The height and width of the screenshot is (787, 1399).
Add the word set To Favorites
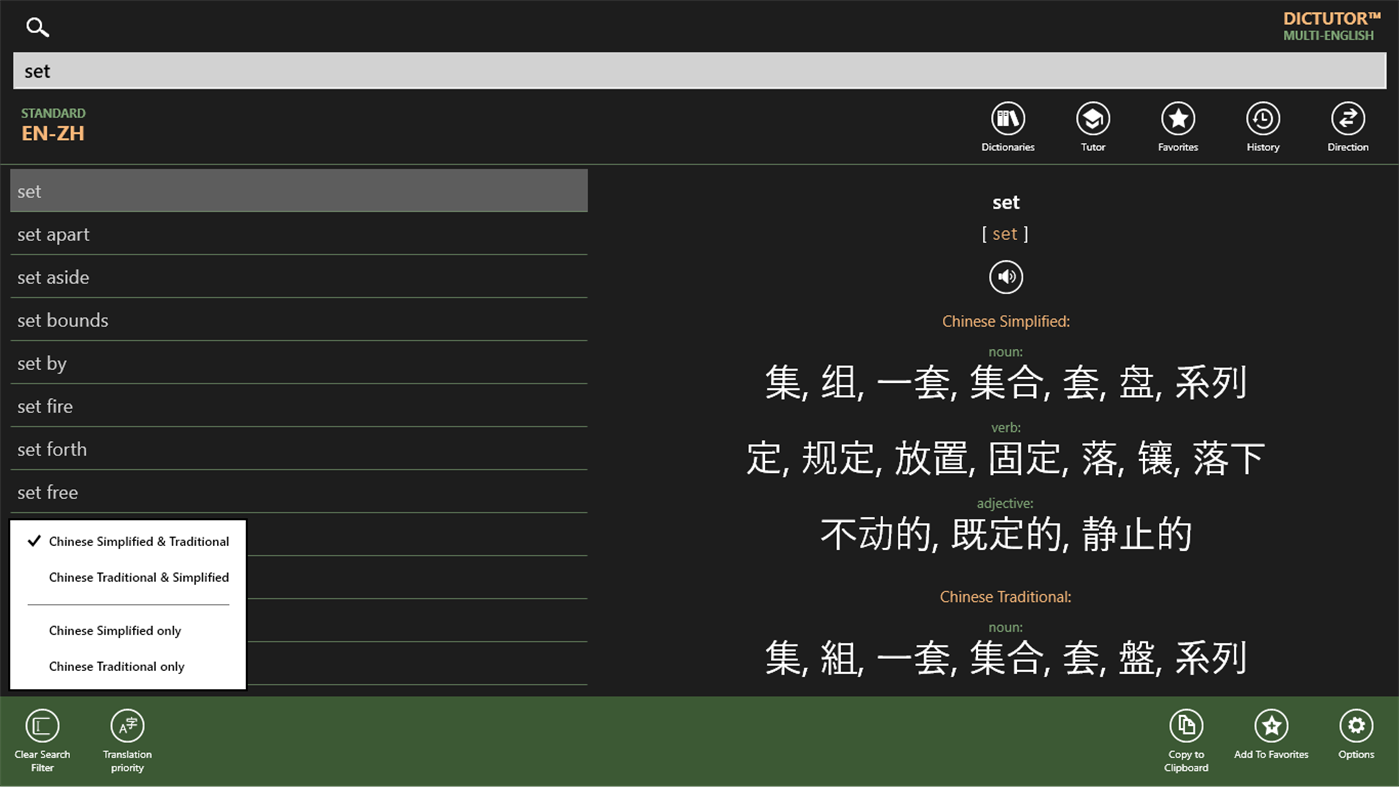click(x=1270, y=727)
